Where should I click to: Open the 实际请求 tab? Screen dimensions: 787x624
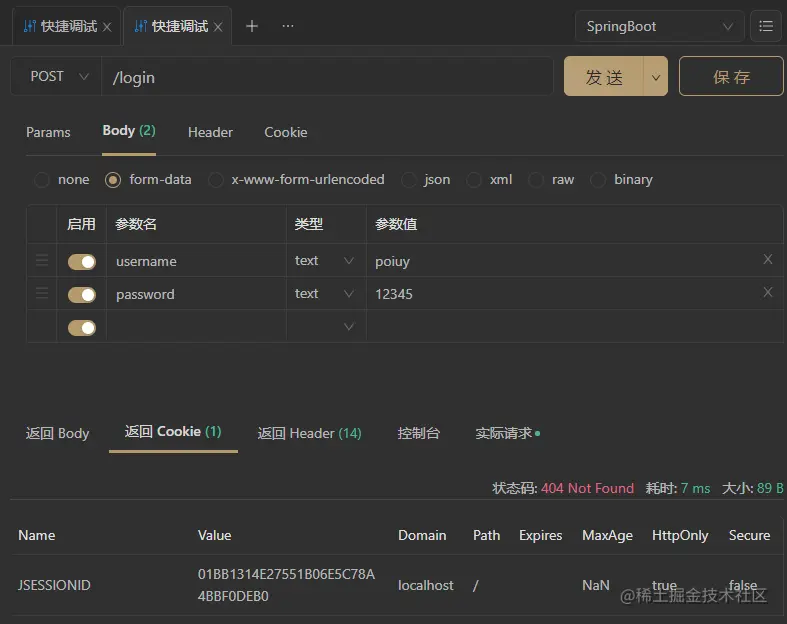tap(507, 433)
